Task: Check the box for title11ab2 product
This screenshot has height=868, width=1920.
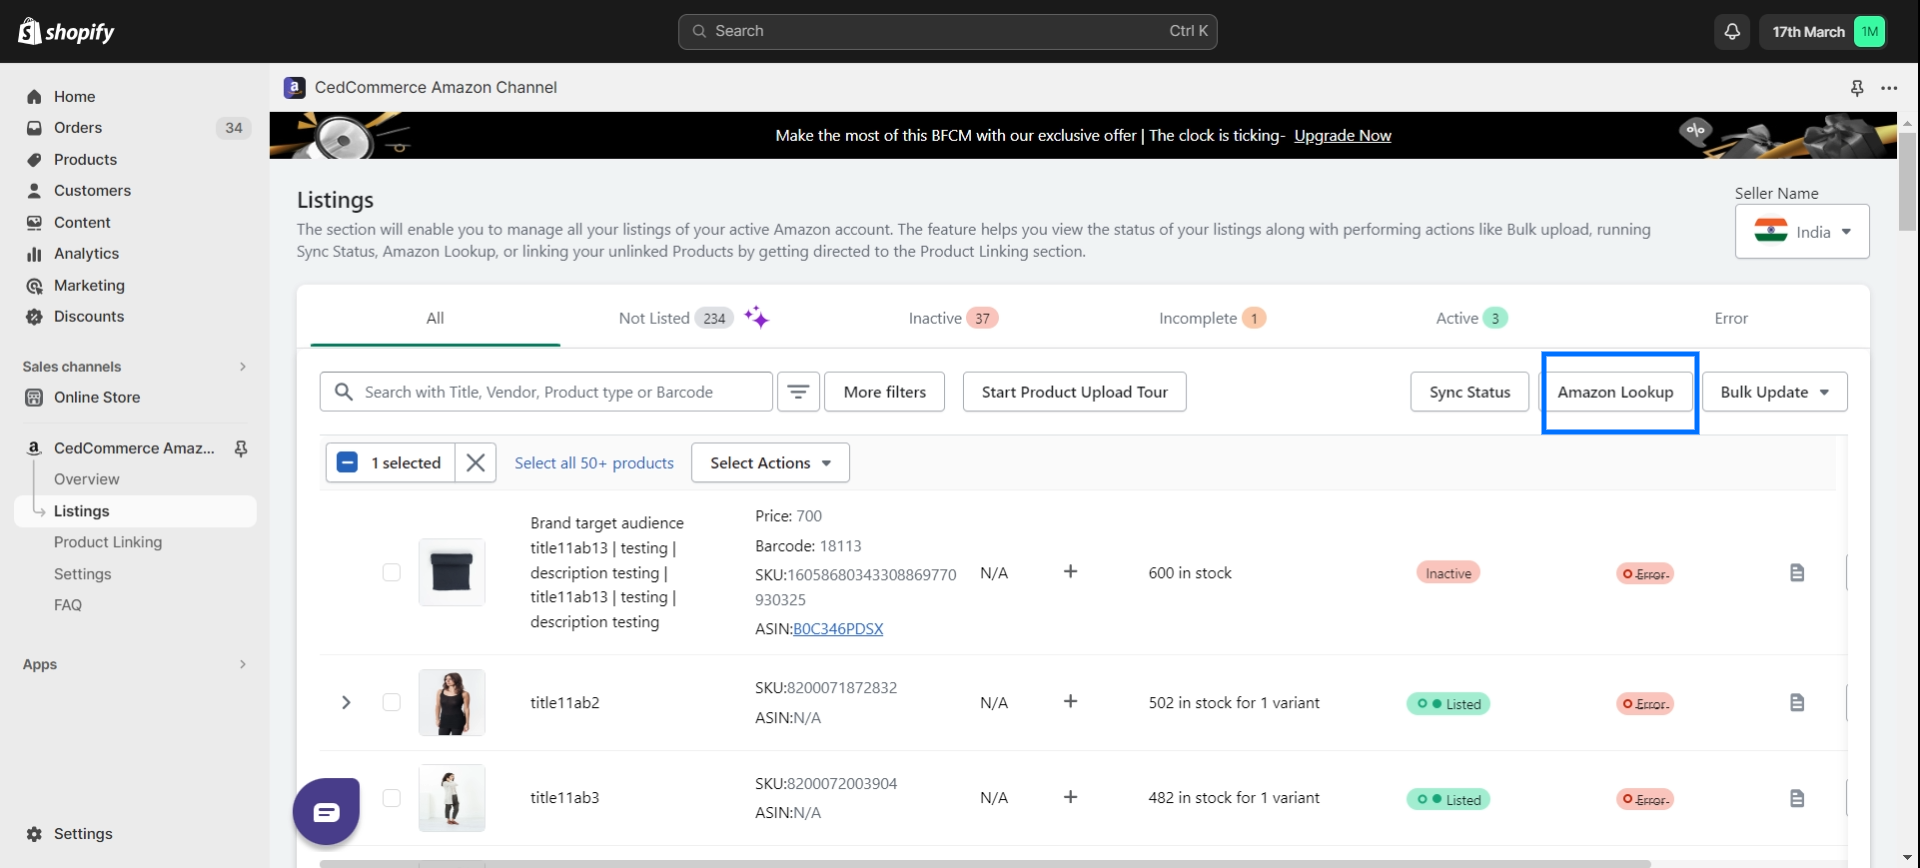Action: click(392, 703)
